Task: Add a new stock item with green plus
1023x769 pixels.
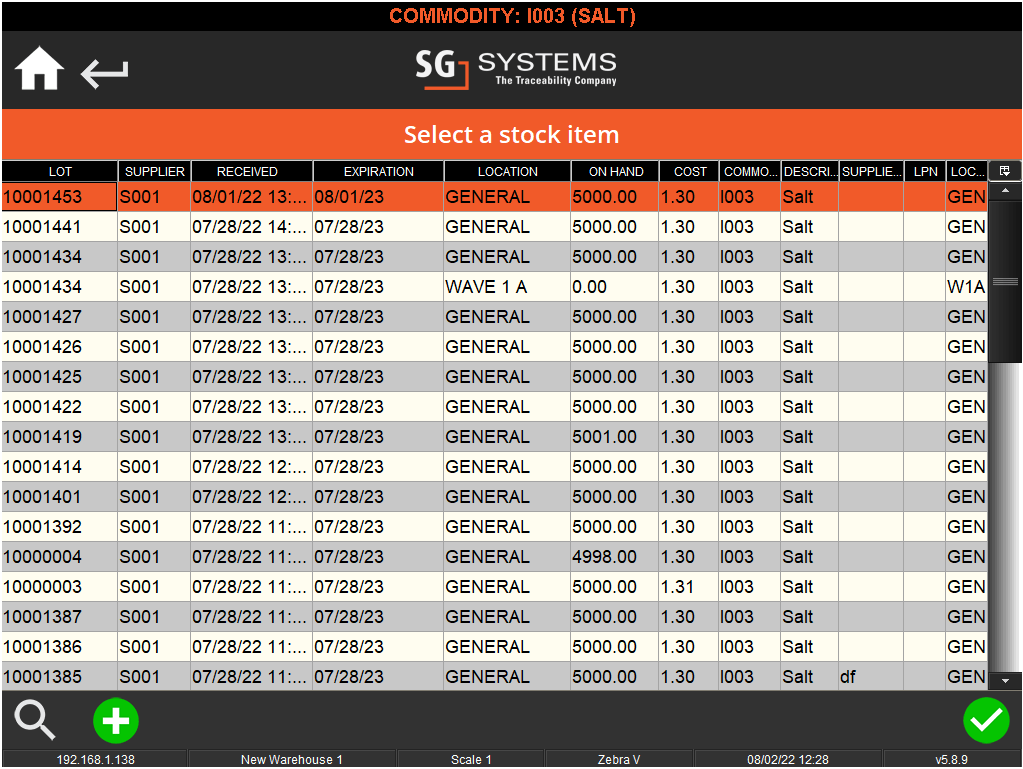Action: (x=115, y=720)
